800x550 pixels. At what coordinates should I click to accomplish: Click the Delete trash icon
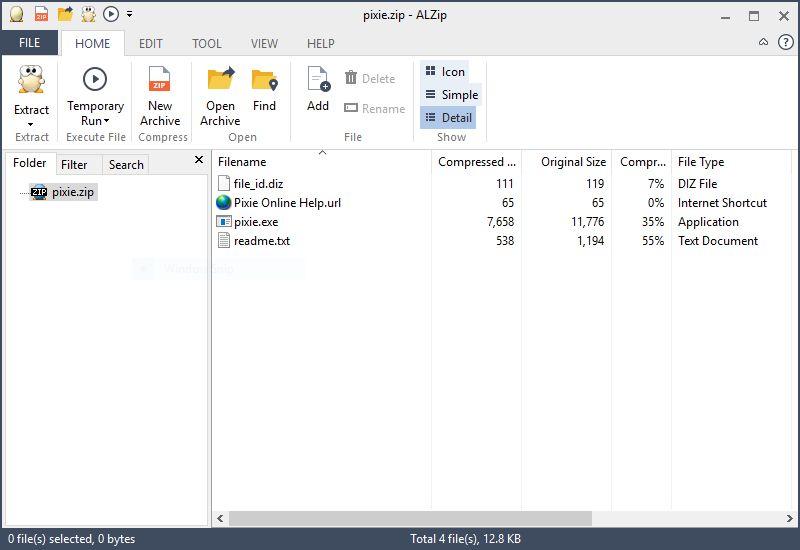(x=351, y=78)
